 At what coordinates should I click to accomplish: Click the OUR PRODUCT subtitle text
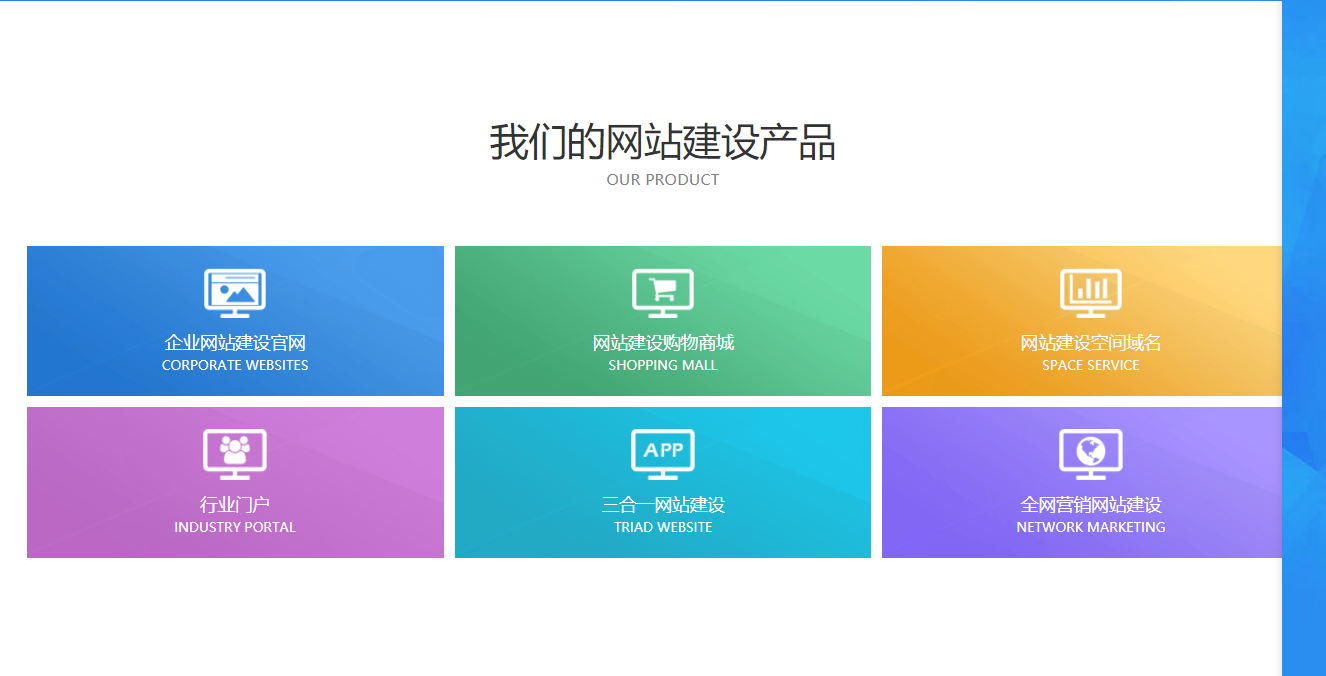pos(663,180)
